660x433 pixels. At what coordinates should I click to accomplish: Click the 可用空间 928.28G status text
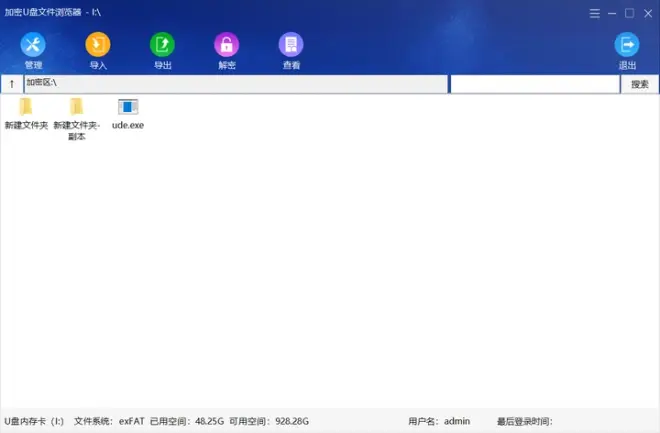(269, 422)
